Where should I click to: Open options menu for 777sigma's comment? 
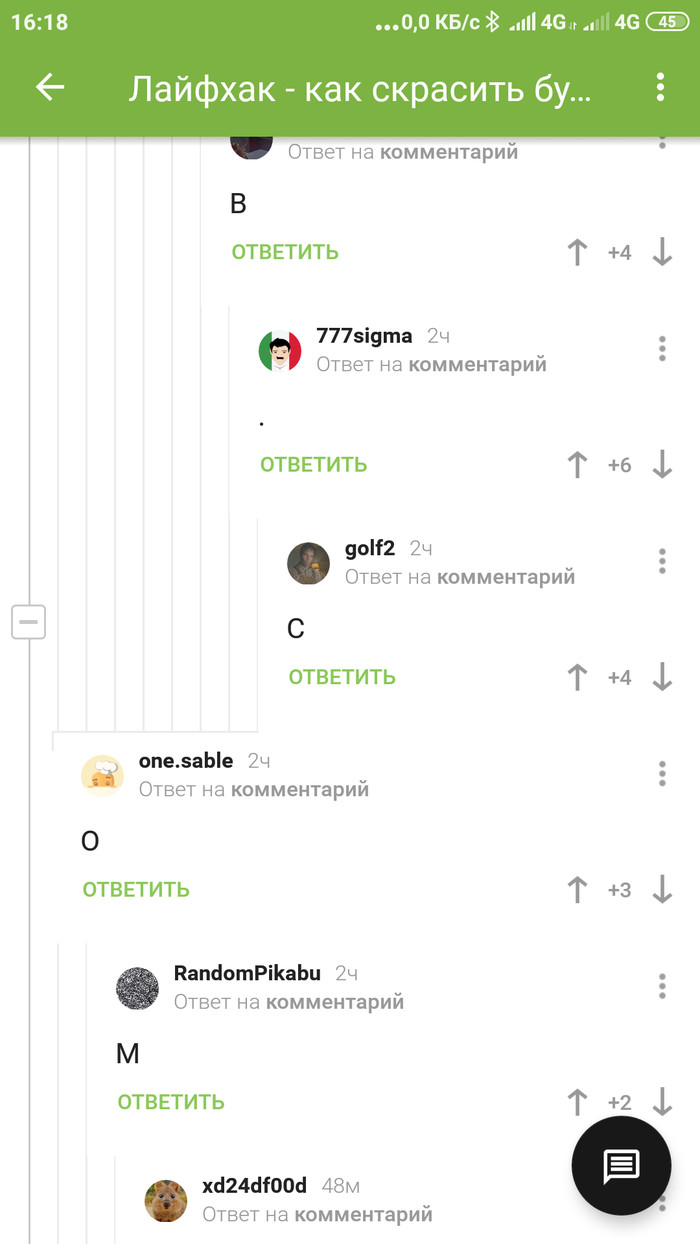662,348
